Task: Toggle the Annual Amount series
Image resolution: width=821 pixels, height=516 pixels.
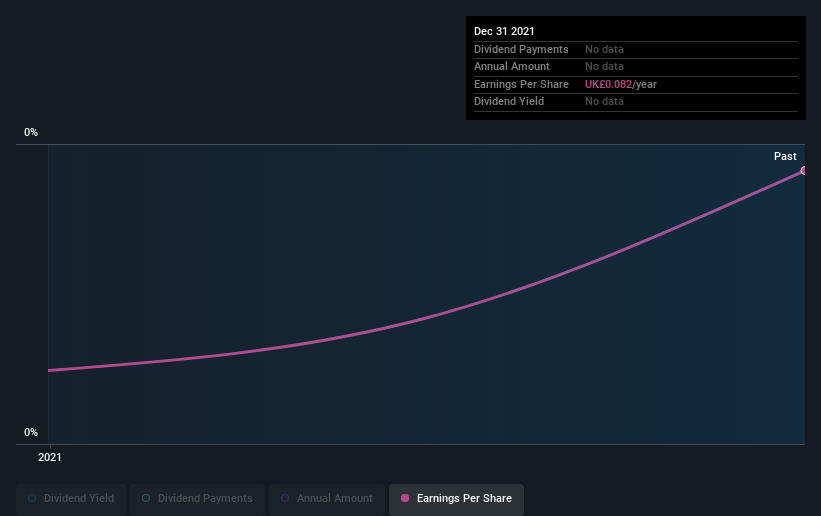Action: pyautogui.click(x=327, y=499)
